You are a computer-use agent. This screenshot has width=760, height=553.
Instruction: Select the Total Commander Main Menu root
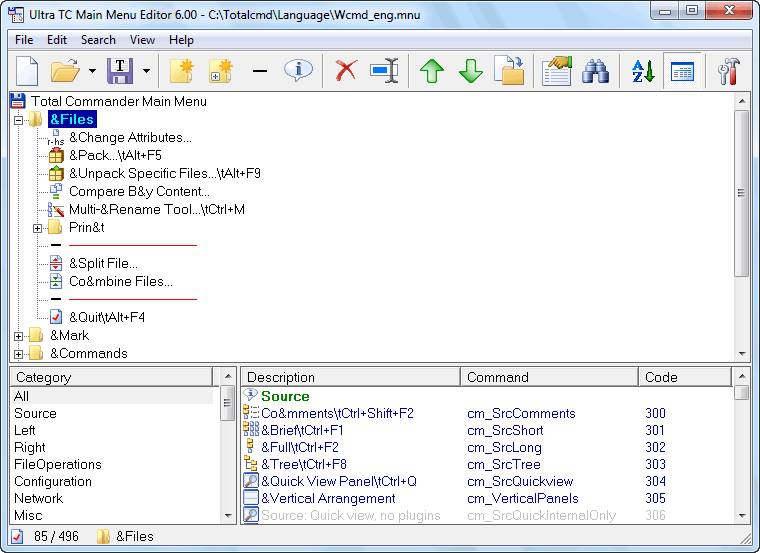tap(119, 101)
